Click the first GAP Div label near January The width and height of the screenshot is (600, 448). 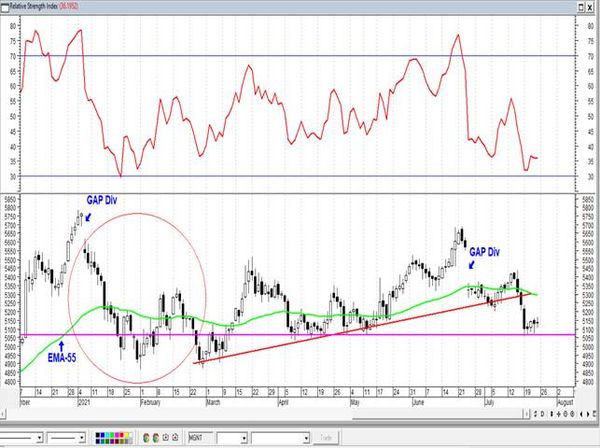click(101, 200)
